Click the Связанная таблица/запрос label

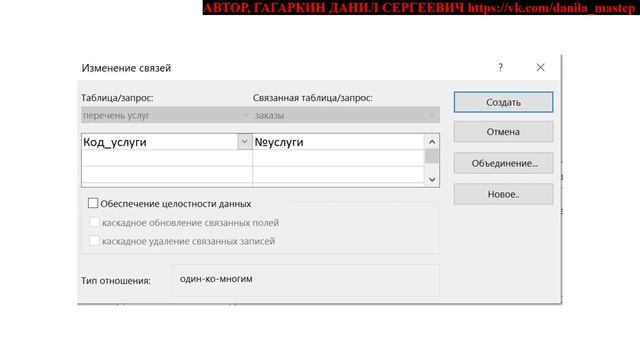313,98
